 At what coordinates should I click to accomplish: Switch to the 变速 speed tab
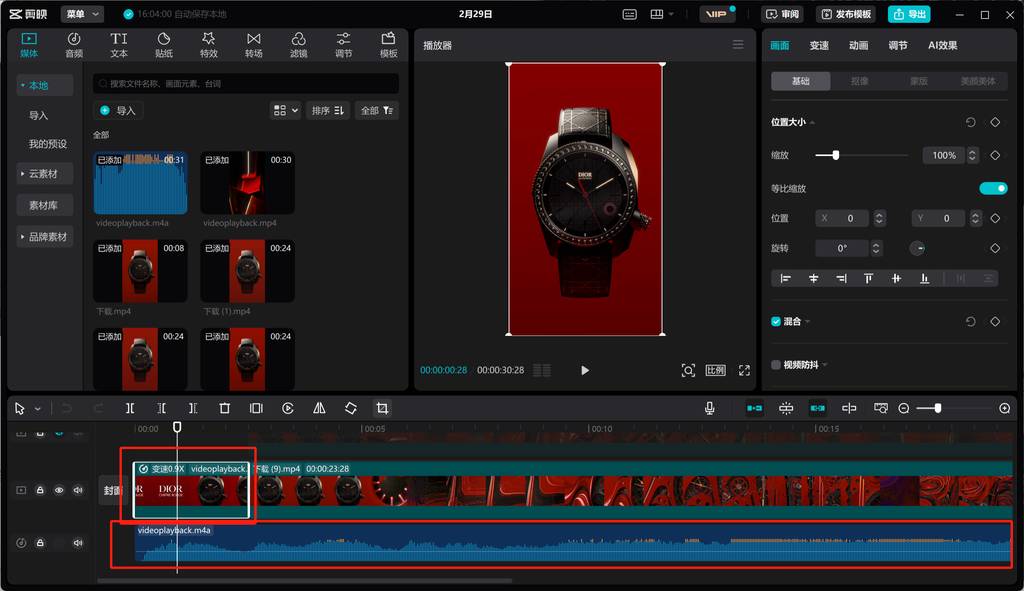819,45
